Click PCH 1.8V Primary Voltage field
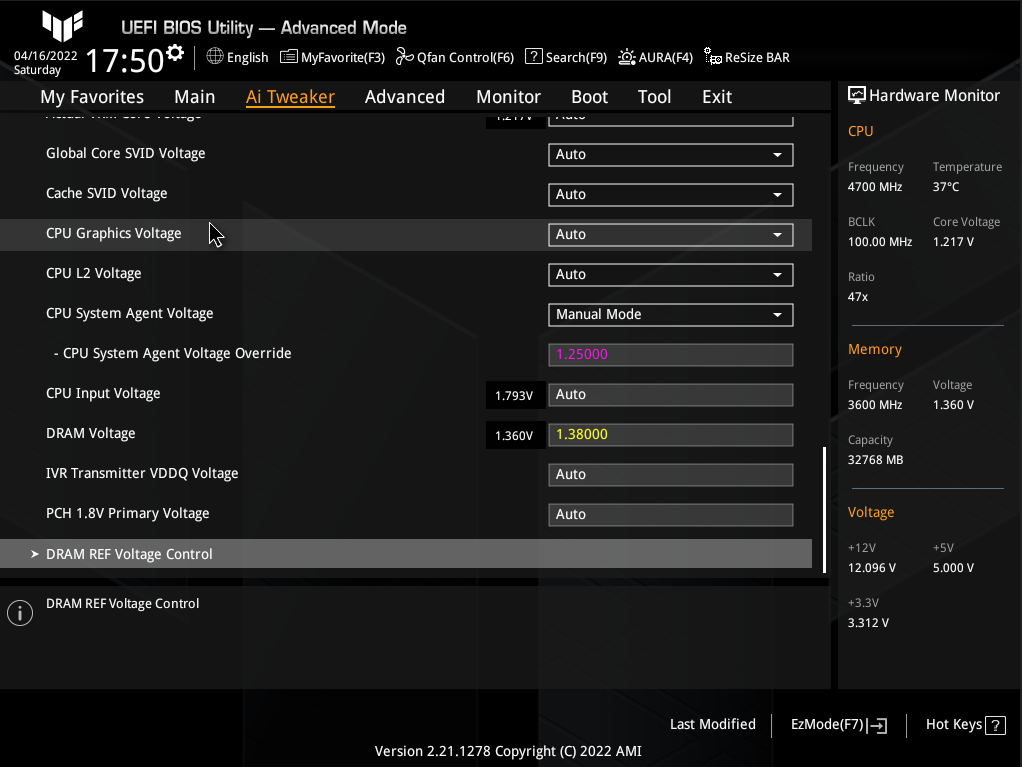 pos(671,514)
